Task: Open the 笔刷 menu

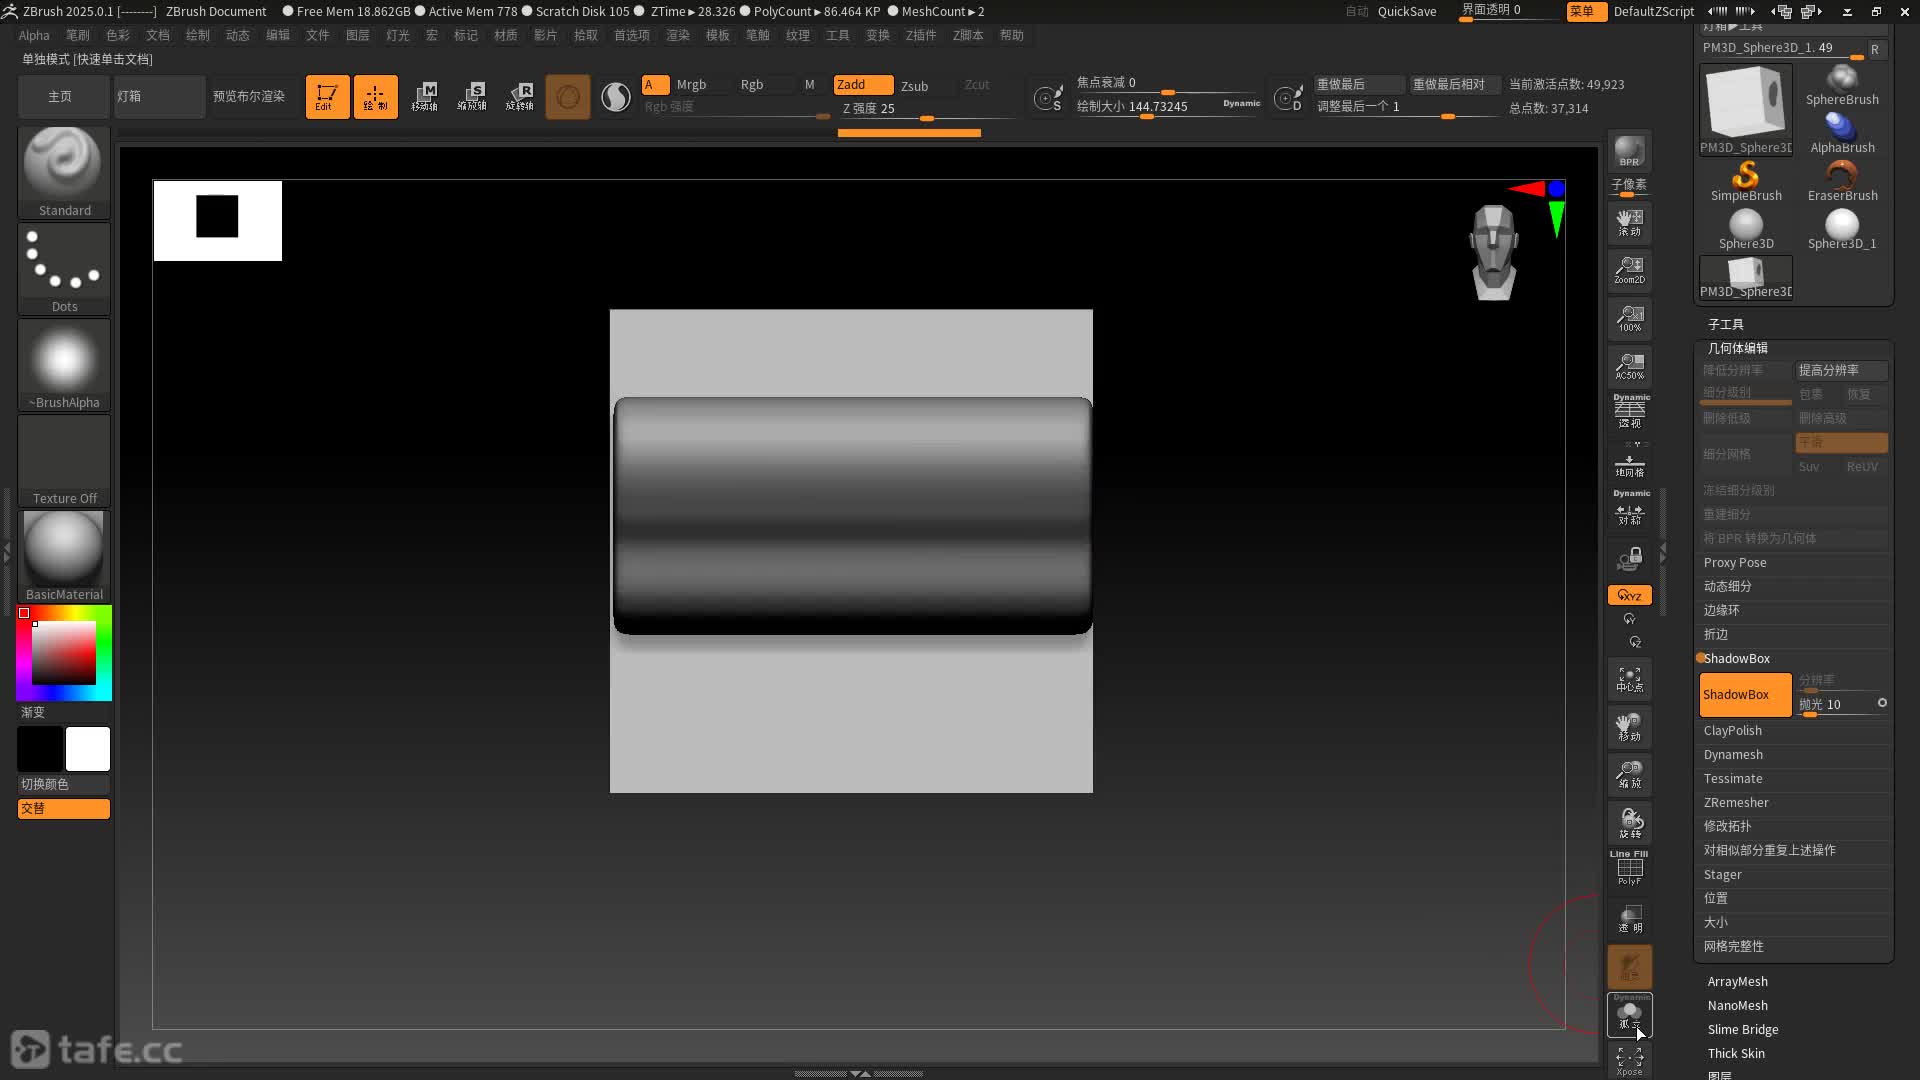Action: [x=78, y=35]
